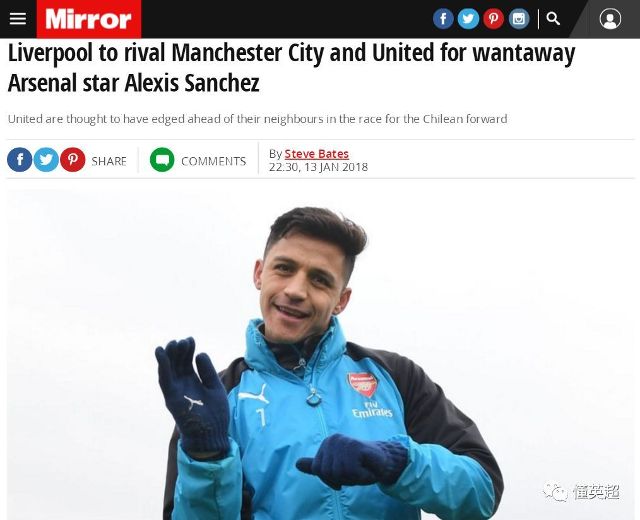The height and width of the screenshot is (520, 640).
Task: Open the user profile account icon
Action: 610,19
